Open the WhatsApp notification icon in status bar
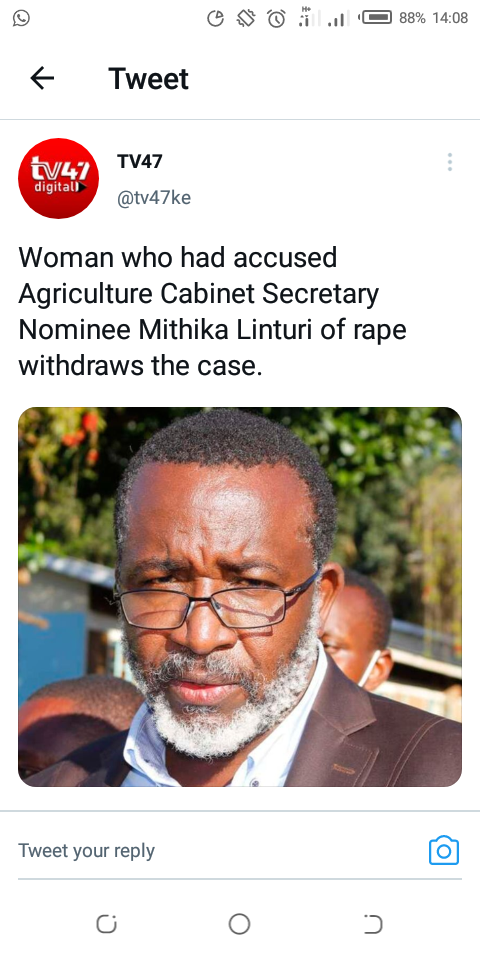Screen dimensions: 480x960 [21, 18]
